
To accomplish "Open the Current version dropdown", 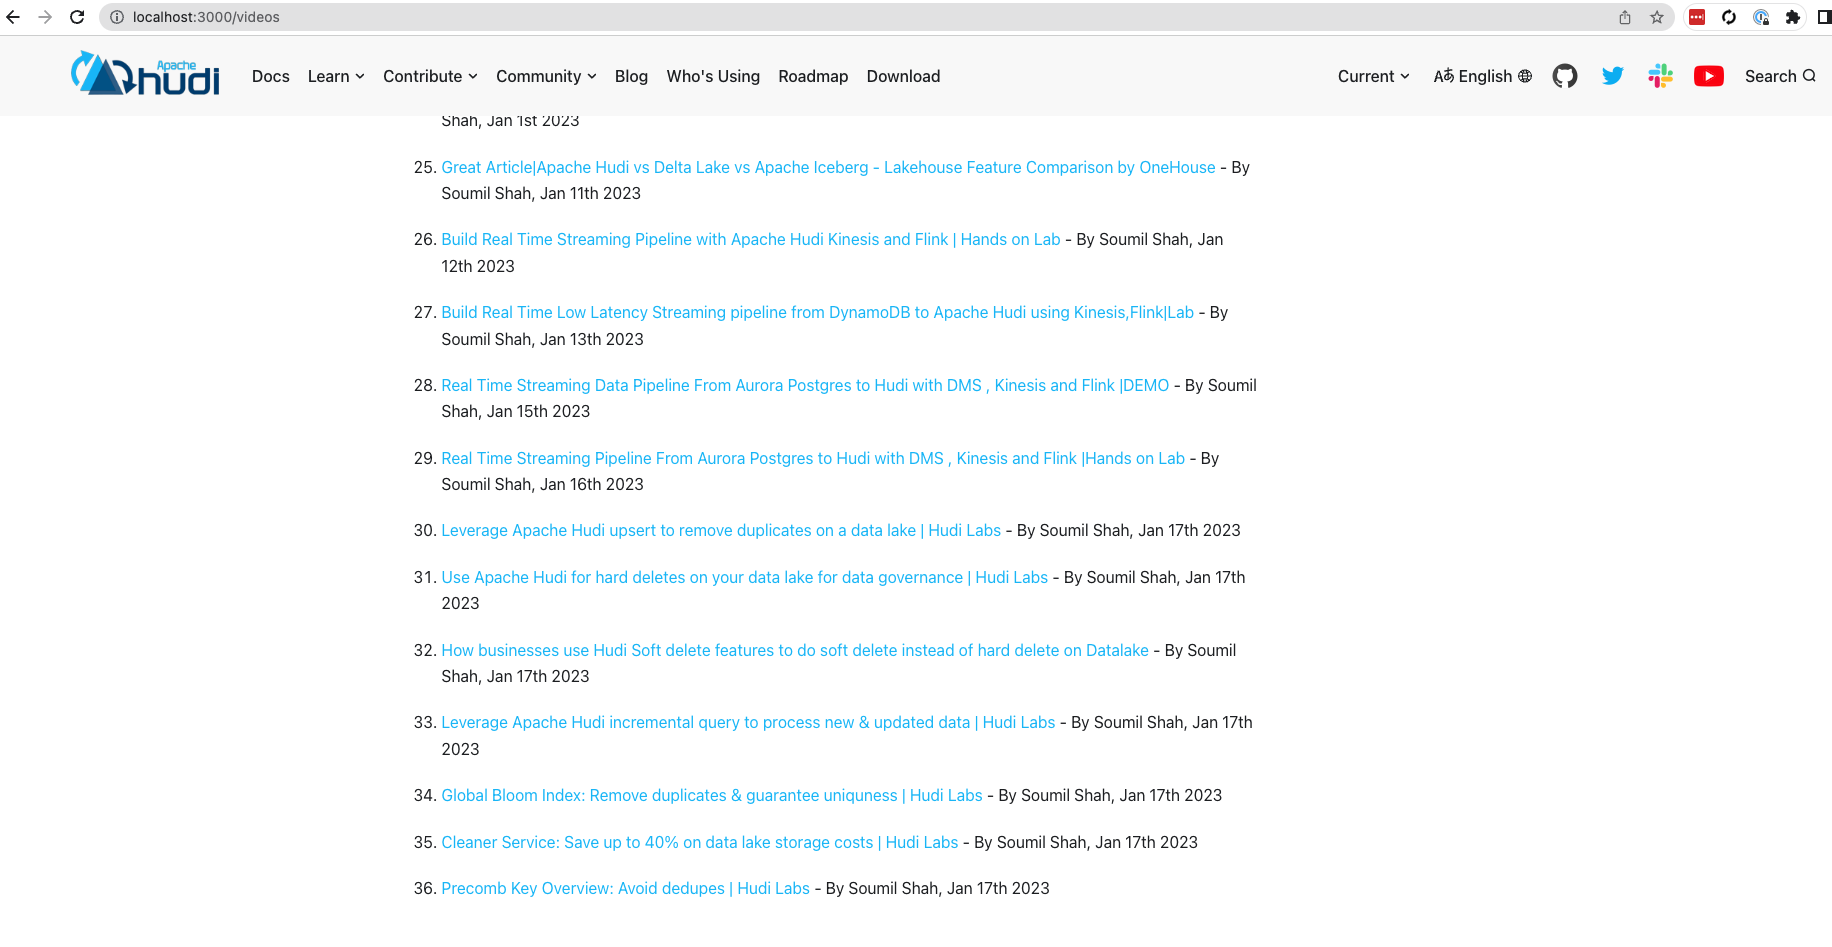I will (1374, 76).
